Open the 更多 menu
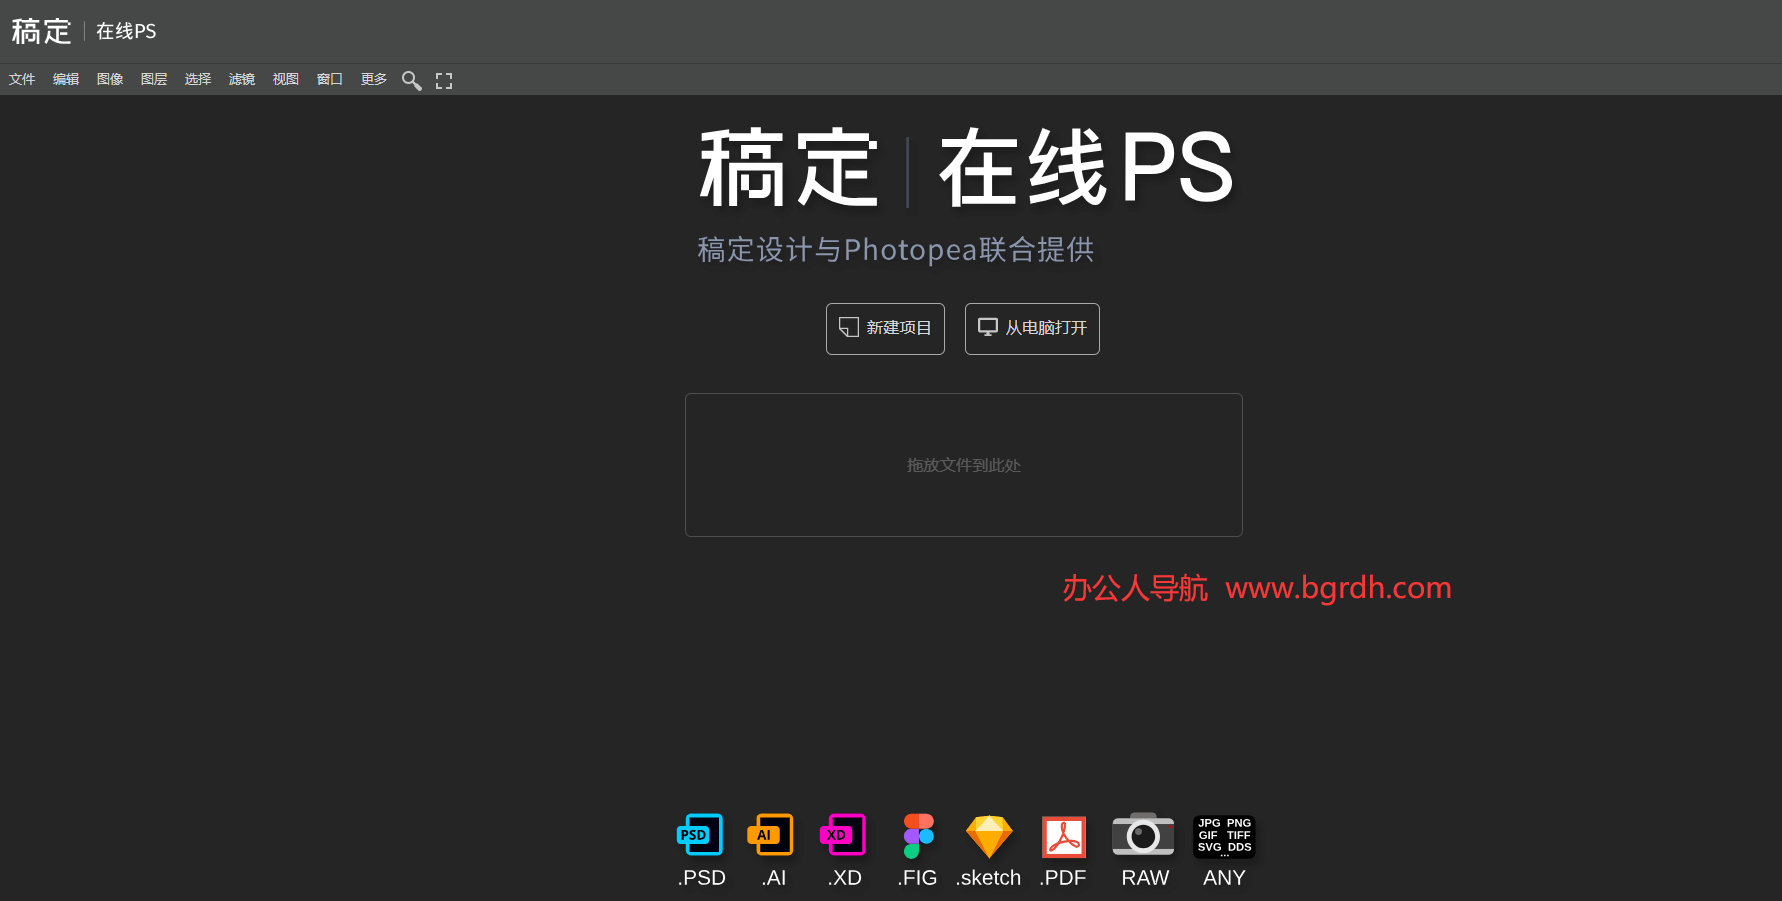The height and width of the screenshot is (901, 1782). tap(374, 79)
